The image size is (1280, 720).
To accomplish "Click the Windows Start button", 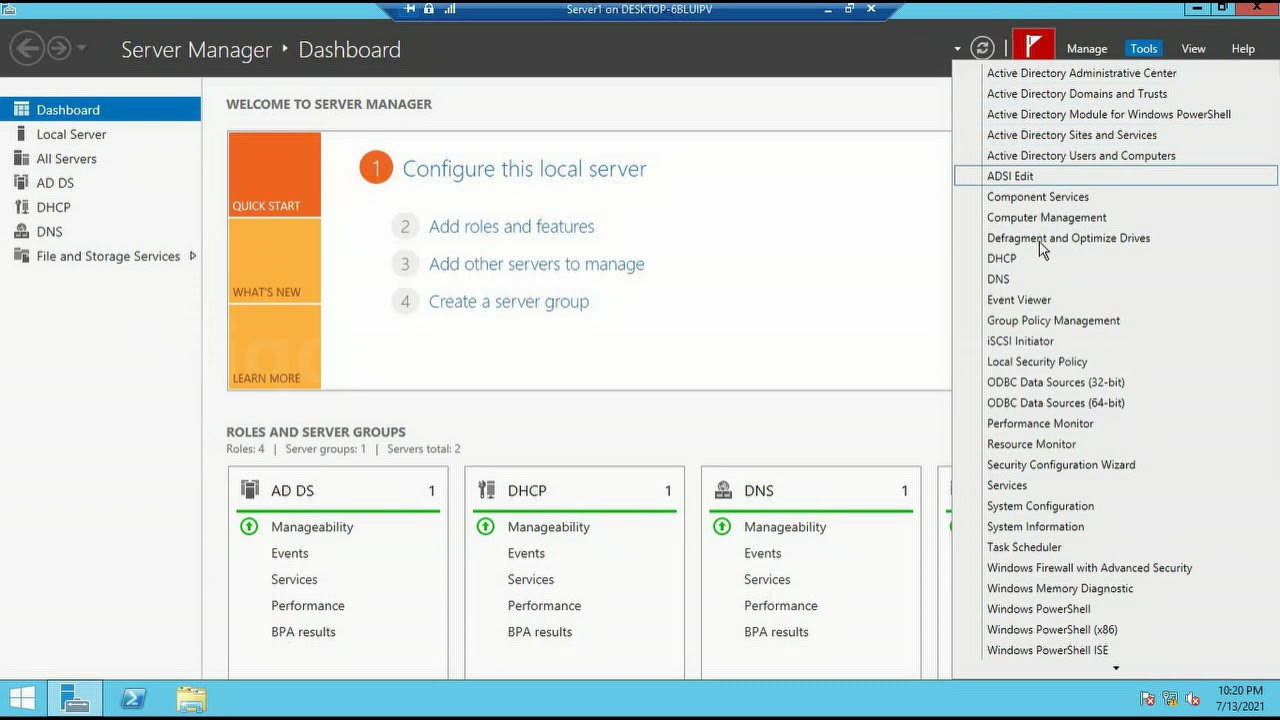I will pyautogui.click(x=22, y=699).
